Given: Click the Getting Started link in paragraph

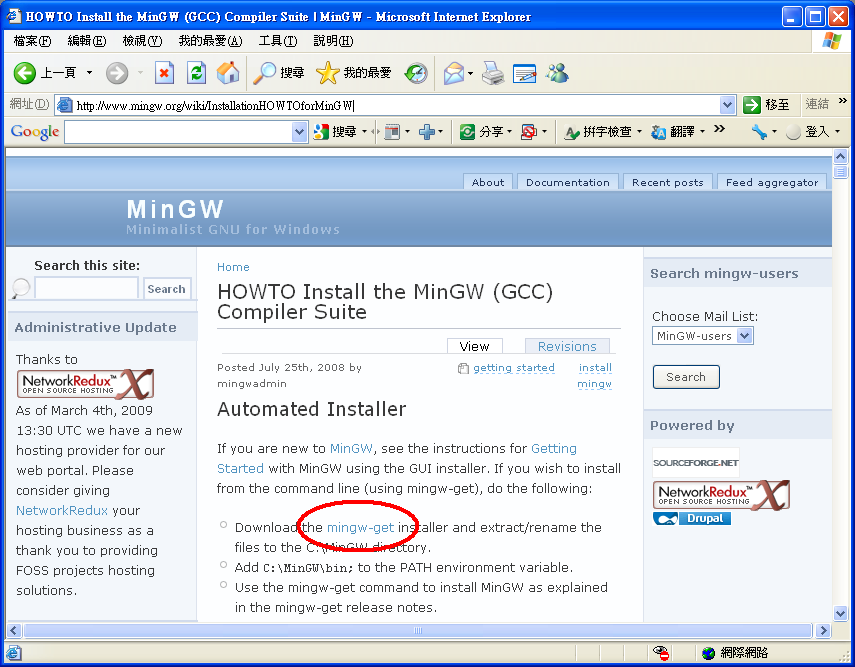Looking at the screenshot, I should pos(397,458).
